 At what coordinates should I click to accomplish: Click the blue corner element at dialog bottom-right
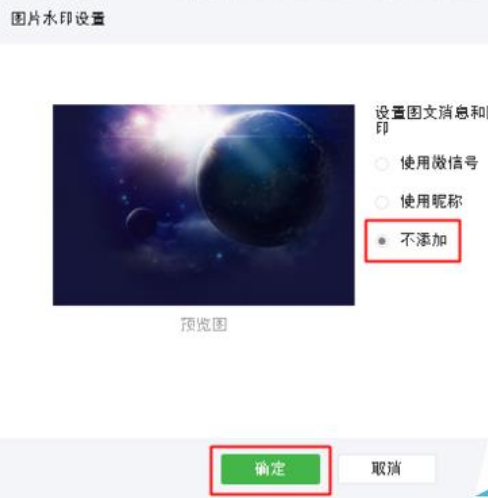click(482, 493)
